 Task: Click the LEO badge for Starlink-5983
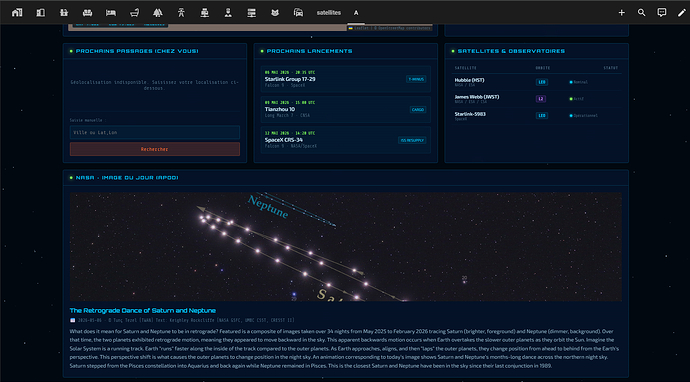tap(542, 116)
